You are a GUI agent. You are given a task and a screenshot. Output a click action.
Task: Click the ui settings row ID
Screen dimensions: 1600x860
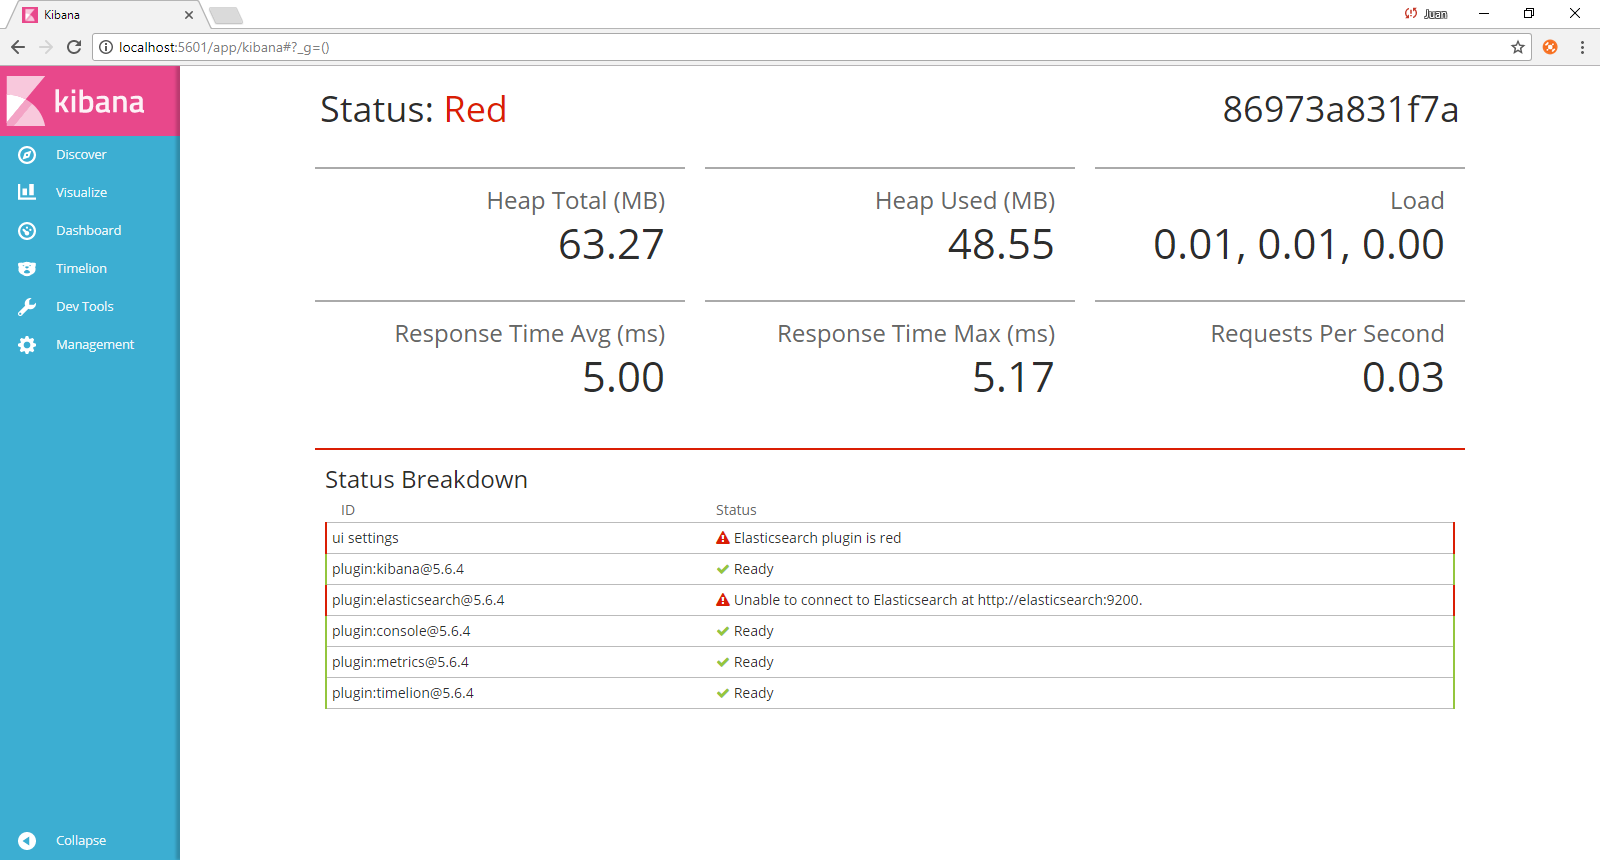[365, 538]
